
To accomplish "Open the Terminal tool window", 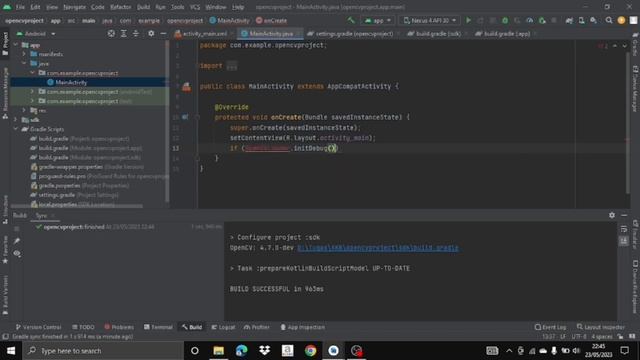I will pos(158,327).
